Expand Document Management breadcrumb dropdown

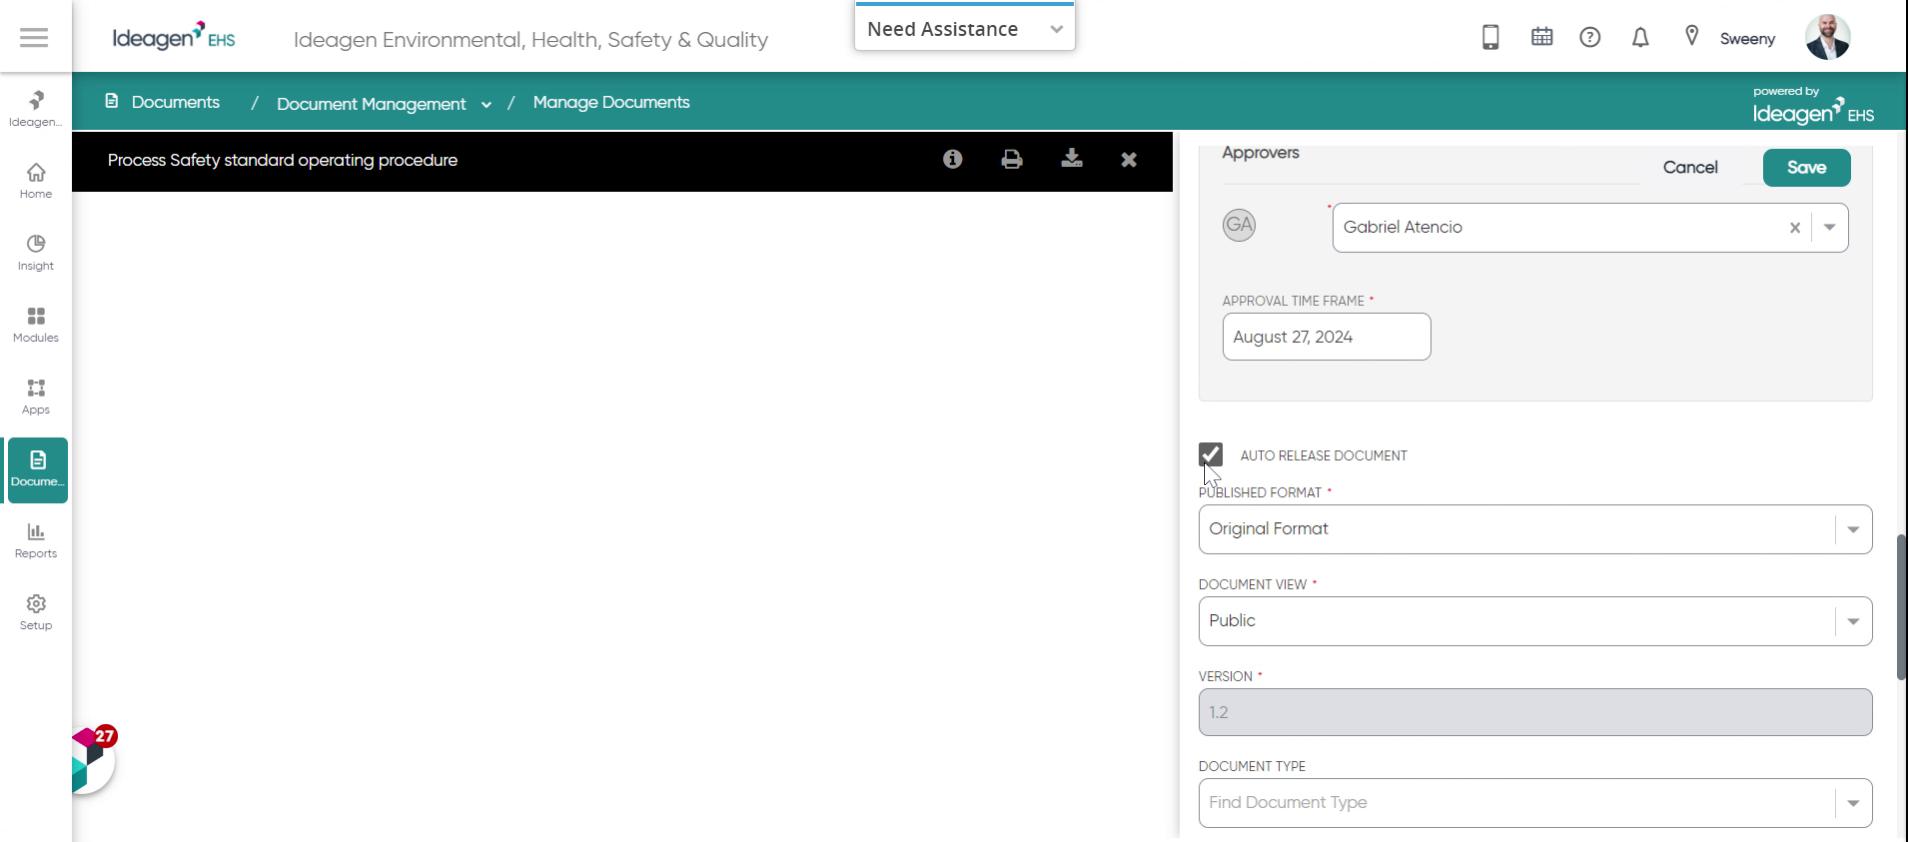pos(486,104)
